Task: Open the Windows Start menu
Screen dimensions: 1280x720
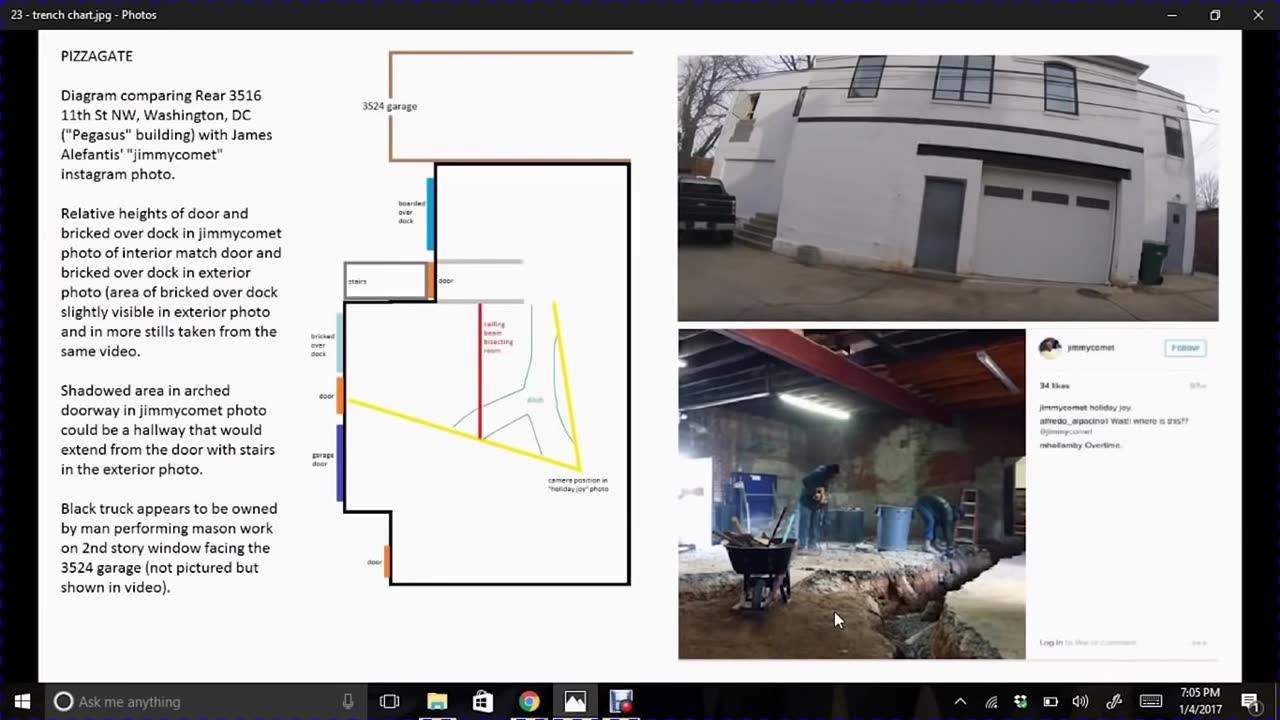Action: coord(22,701)
